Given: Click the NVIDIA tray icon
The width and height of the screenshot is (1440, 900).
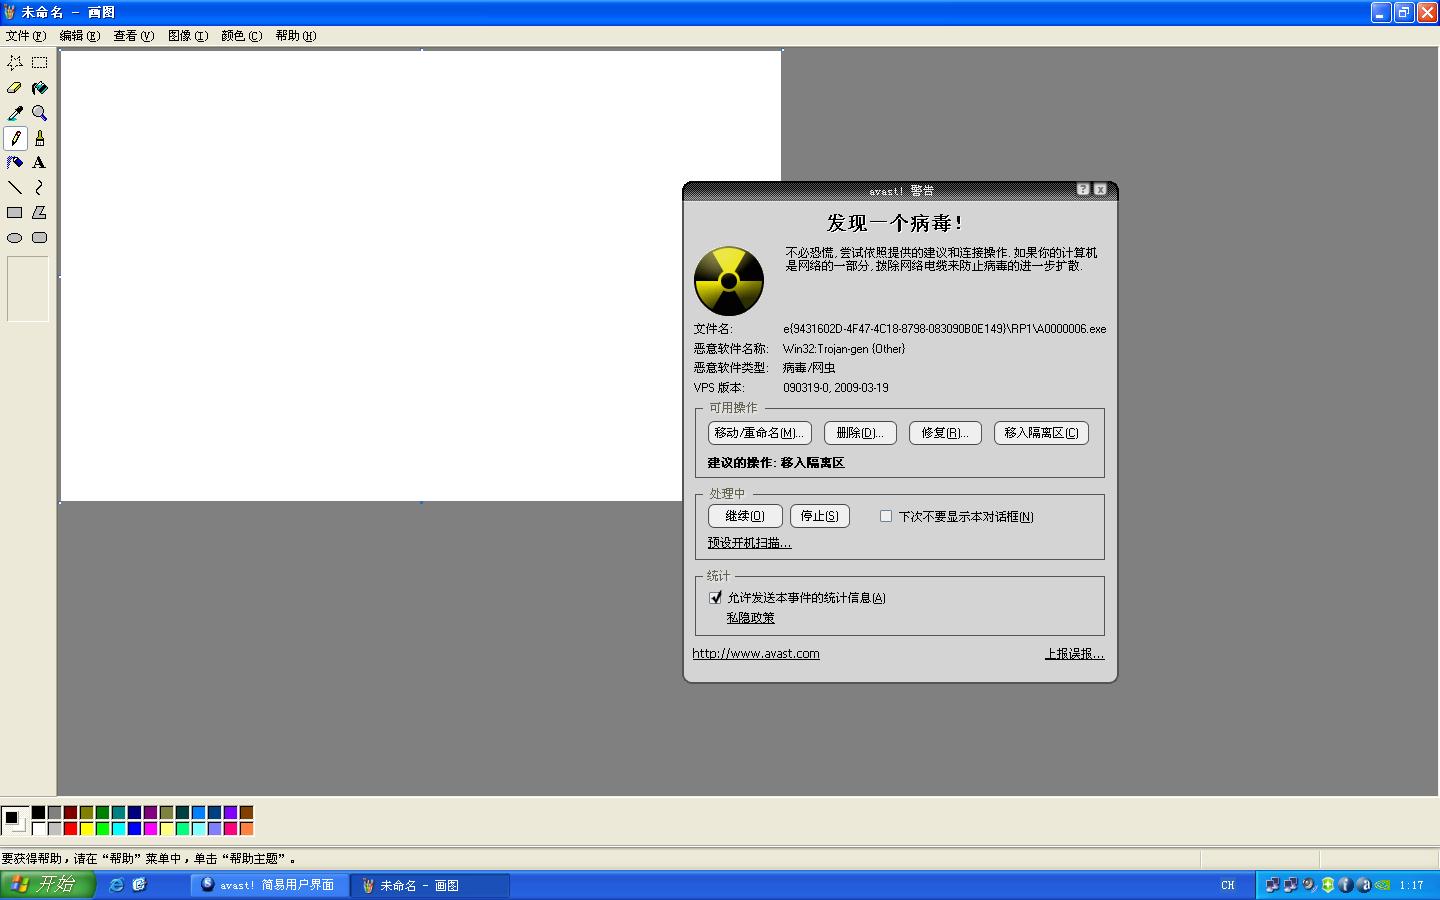Looking at the screenshot, I should pyautogui.click(x=1382, y=885).
